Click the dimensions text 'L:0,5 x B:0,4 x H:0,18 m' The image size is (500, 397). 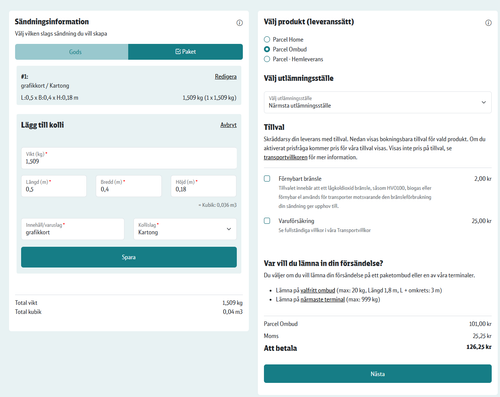[x=50, y=98]
